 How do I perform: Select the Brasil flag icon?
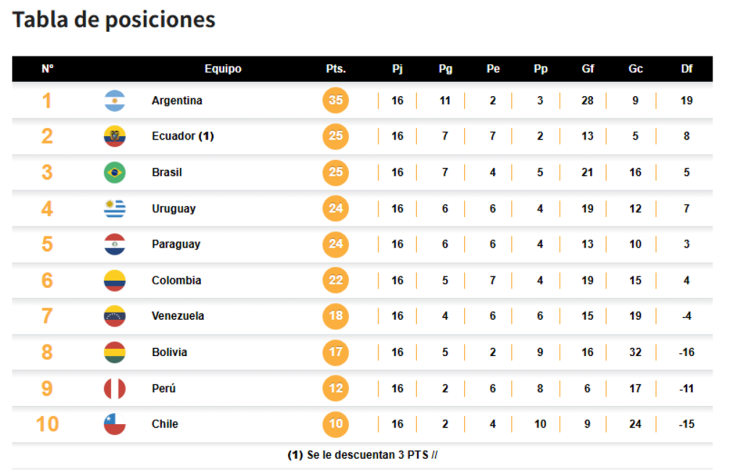(115, 172)
